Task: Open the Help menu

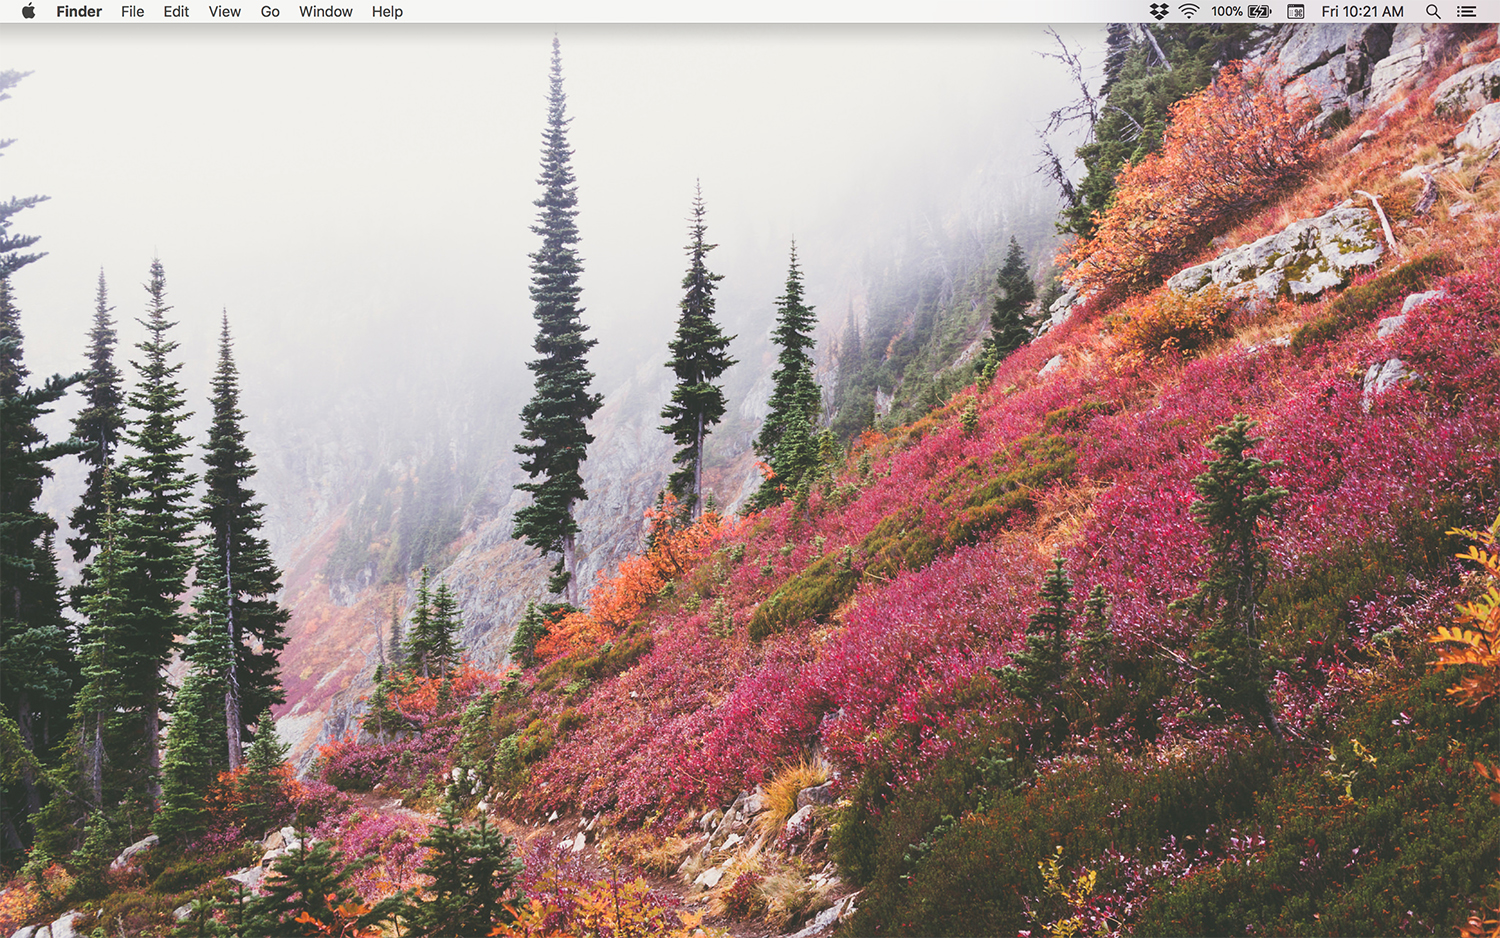Action: [387, 11]
